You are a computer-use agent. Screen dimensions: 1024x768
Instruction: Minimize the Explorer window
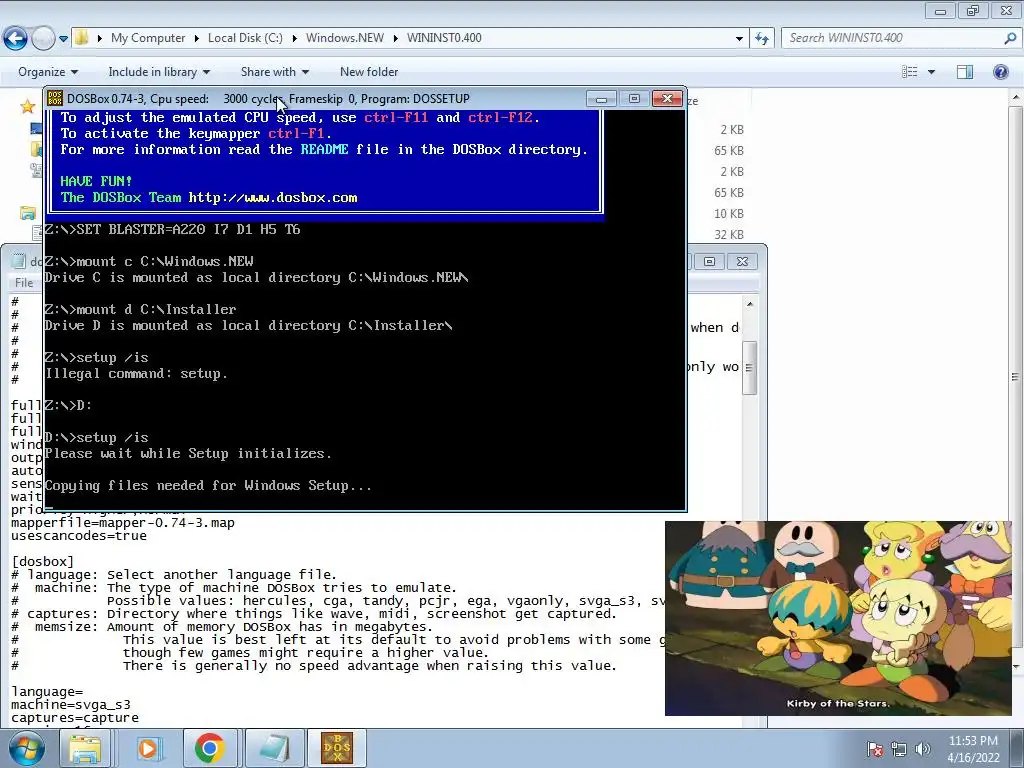(940, 11)
